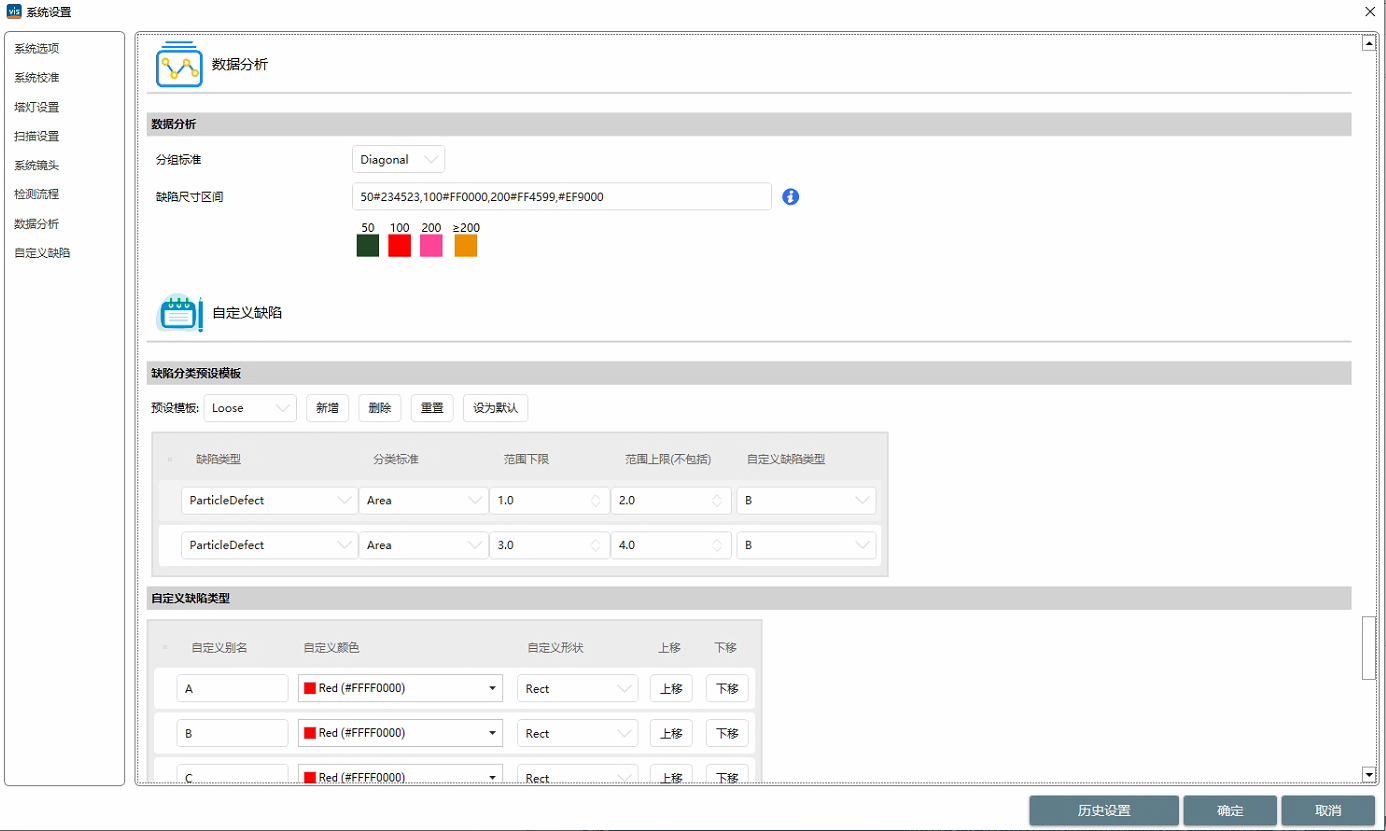1386x831 pixels.
Task: Click the 下移 button for alias B row
Action: (x=726, y=733)
